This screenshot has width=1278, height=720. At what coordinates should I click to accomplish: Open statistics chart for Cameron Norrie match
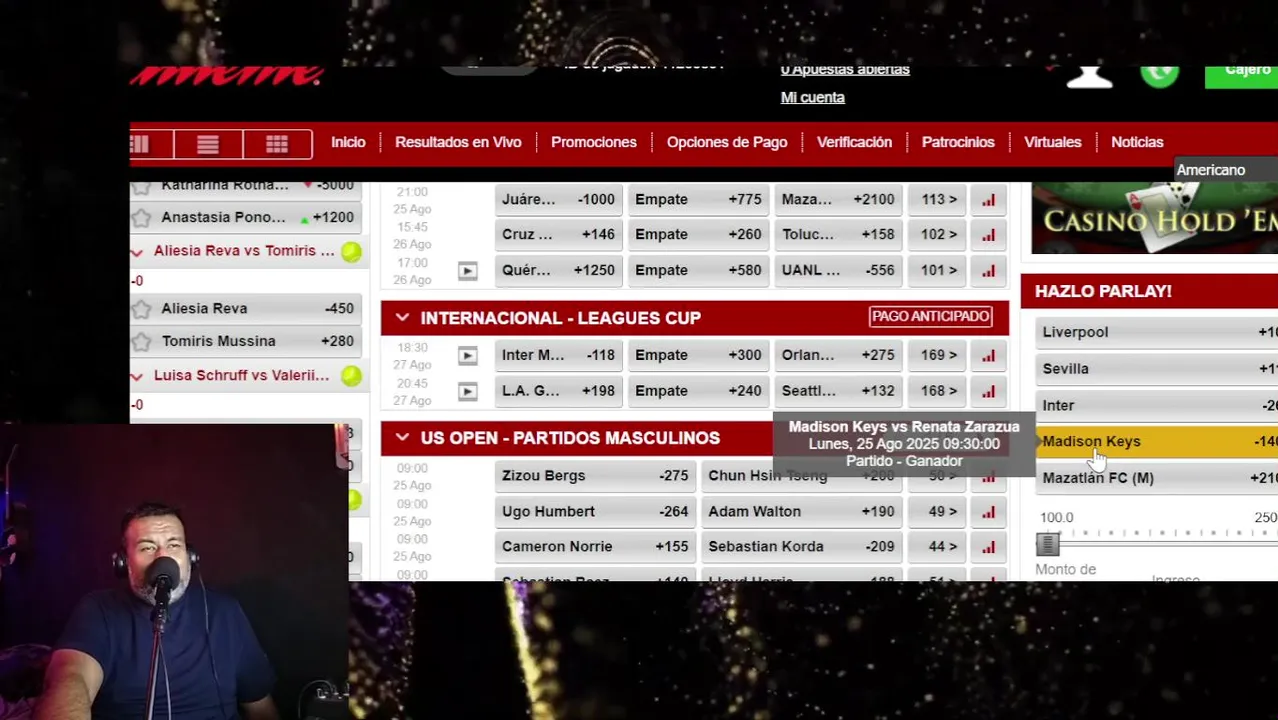988,547
